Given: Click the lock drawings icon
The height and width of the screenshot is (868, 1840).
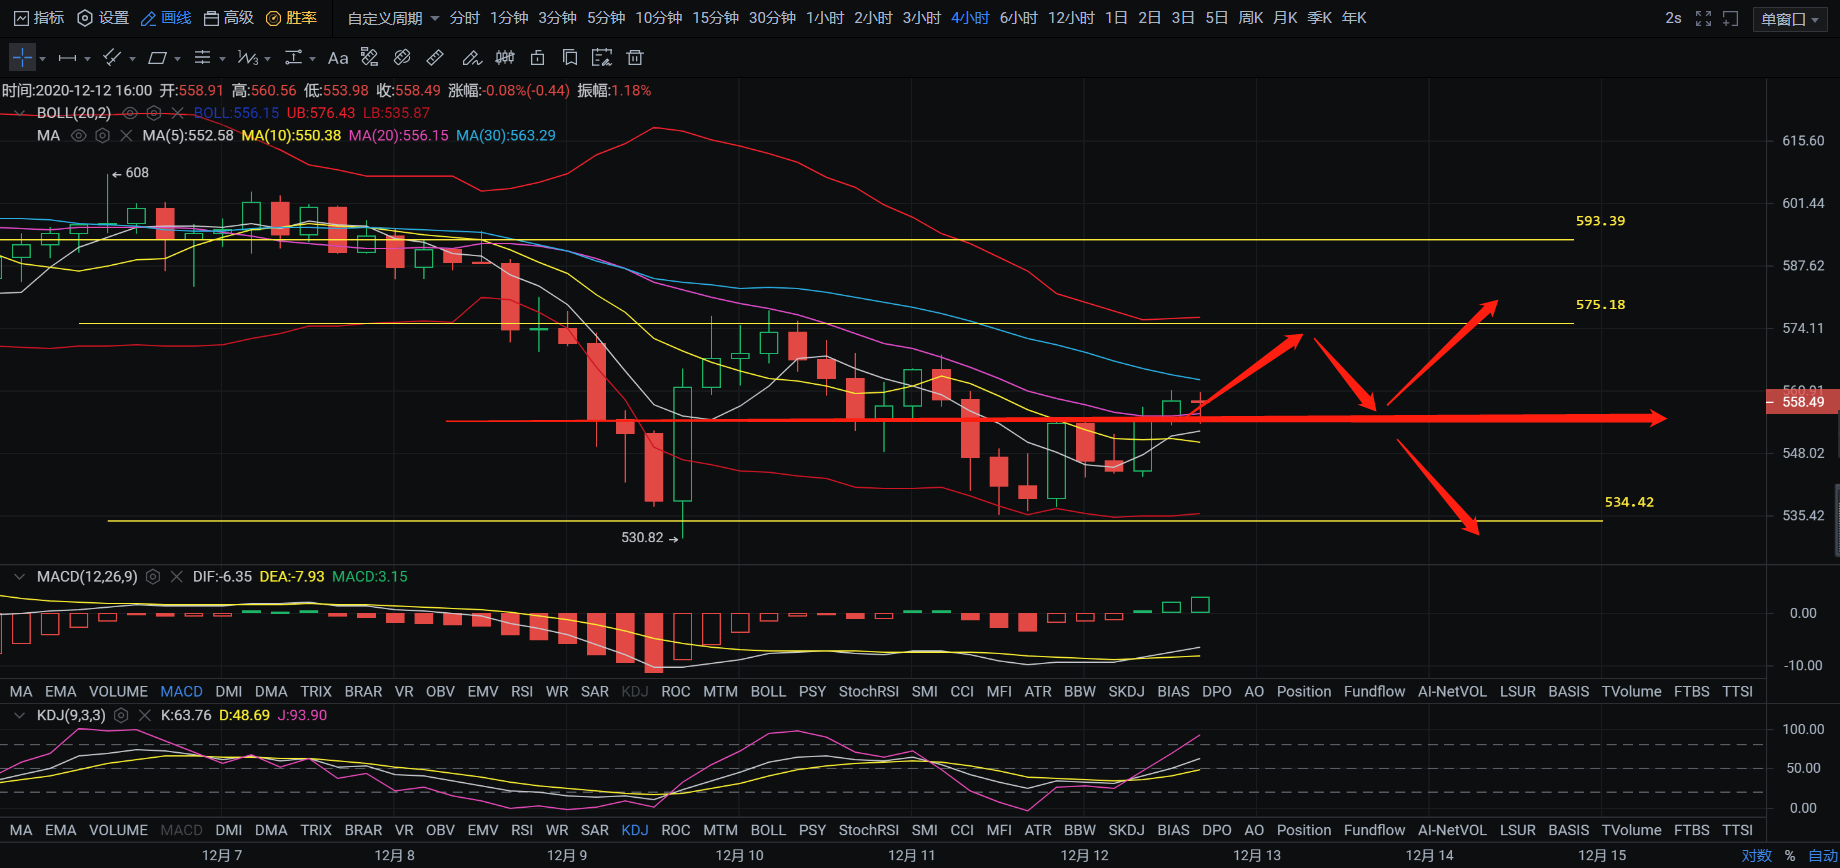Looking at the screenshot, I should tap(537, 58).
